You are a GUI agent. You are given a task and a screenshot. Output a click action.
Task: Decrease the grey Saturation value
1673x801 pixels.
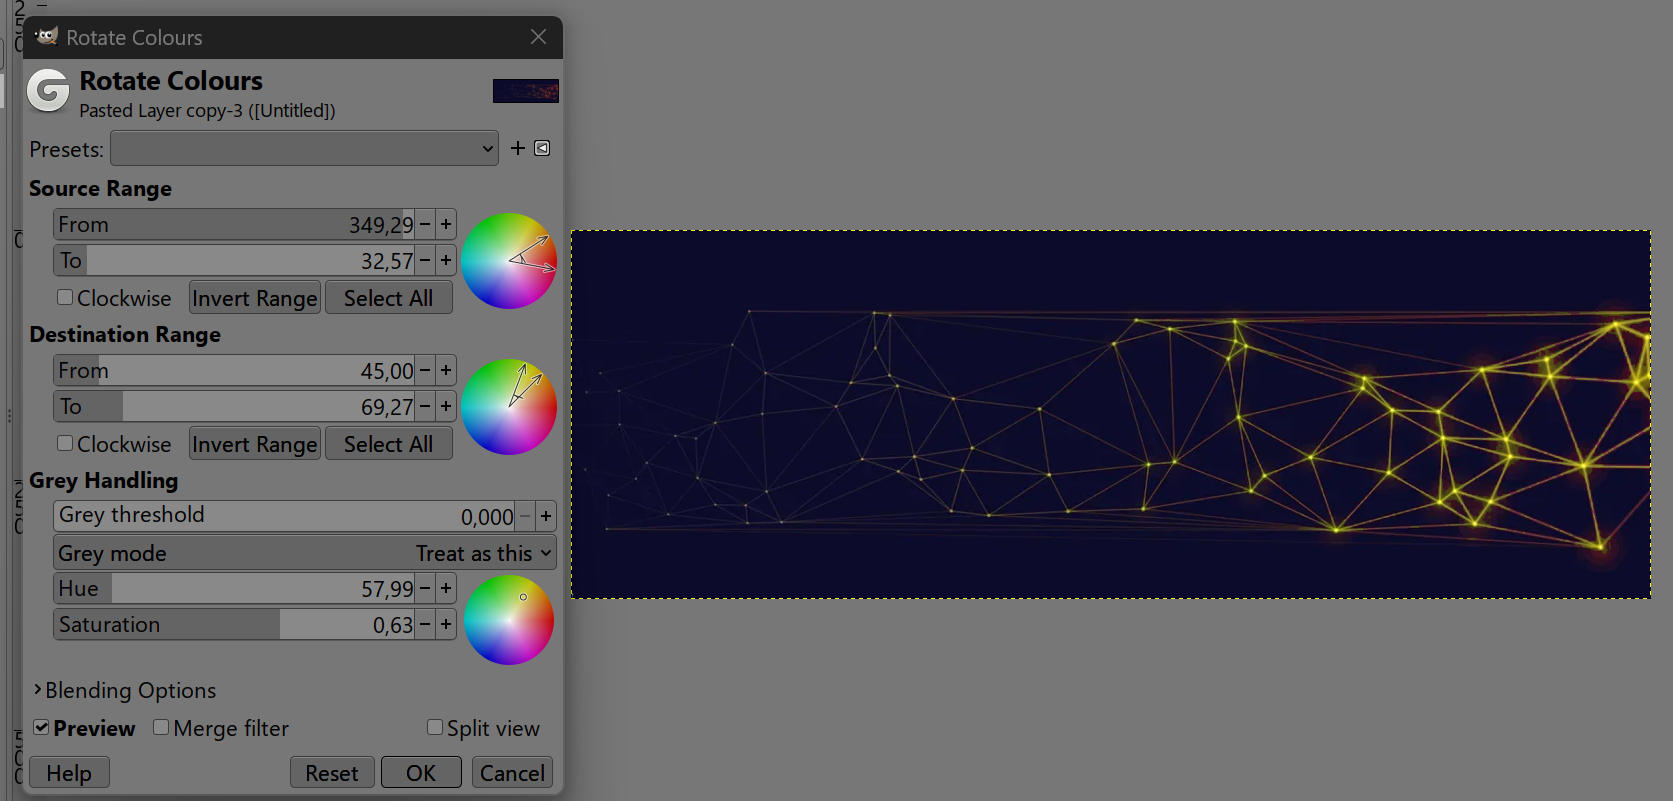[x=425, y=624]
